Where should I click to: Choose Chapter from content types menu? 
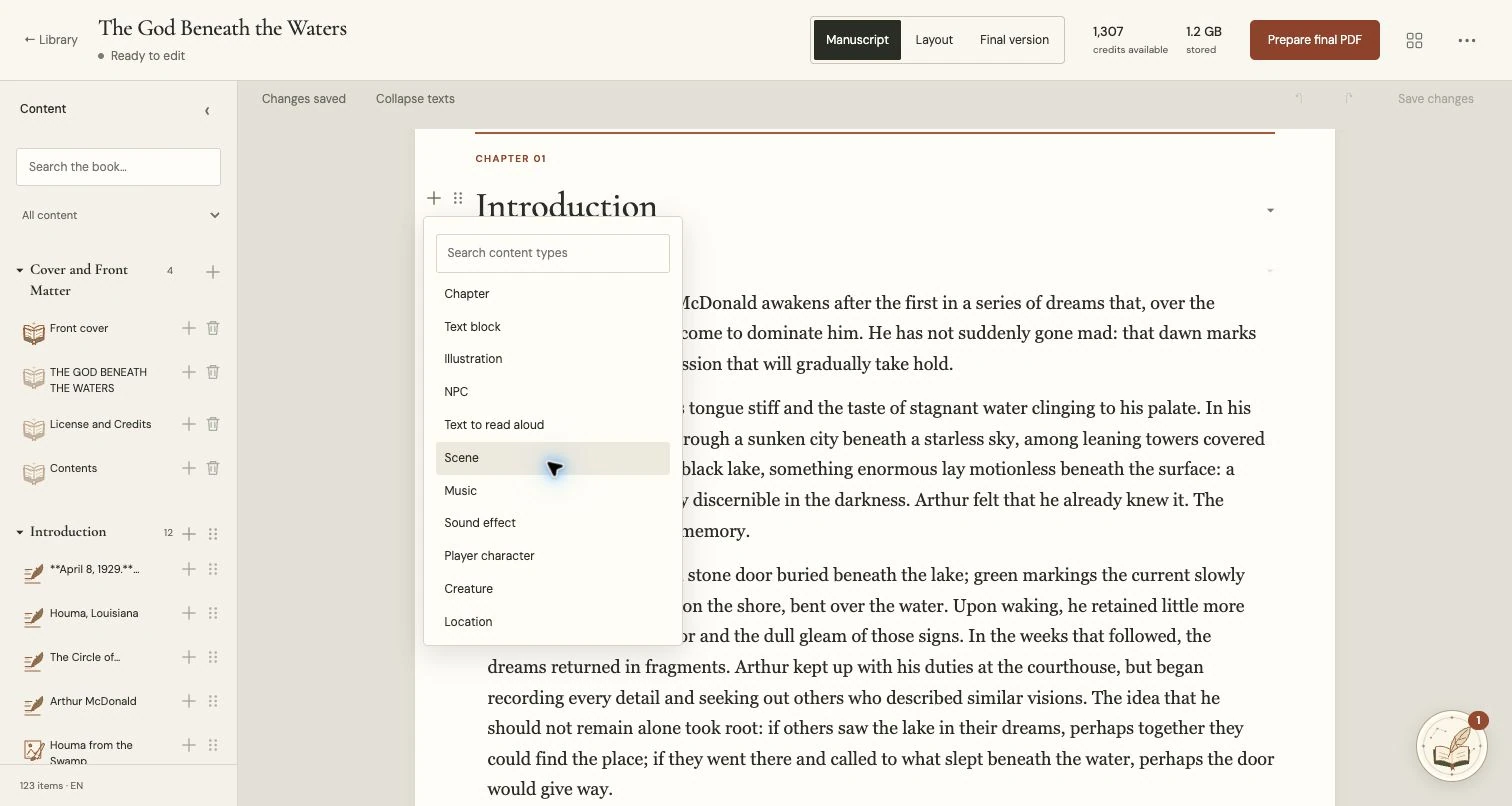(x=553, y=294)
